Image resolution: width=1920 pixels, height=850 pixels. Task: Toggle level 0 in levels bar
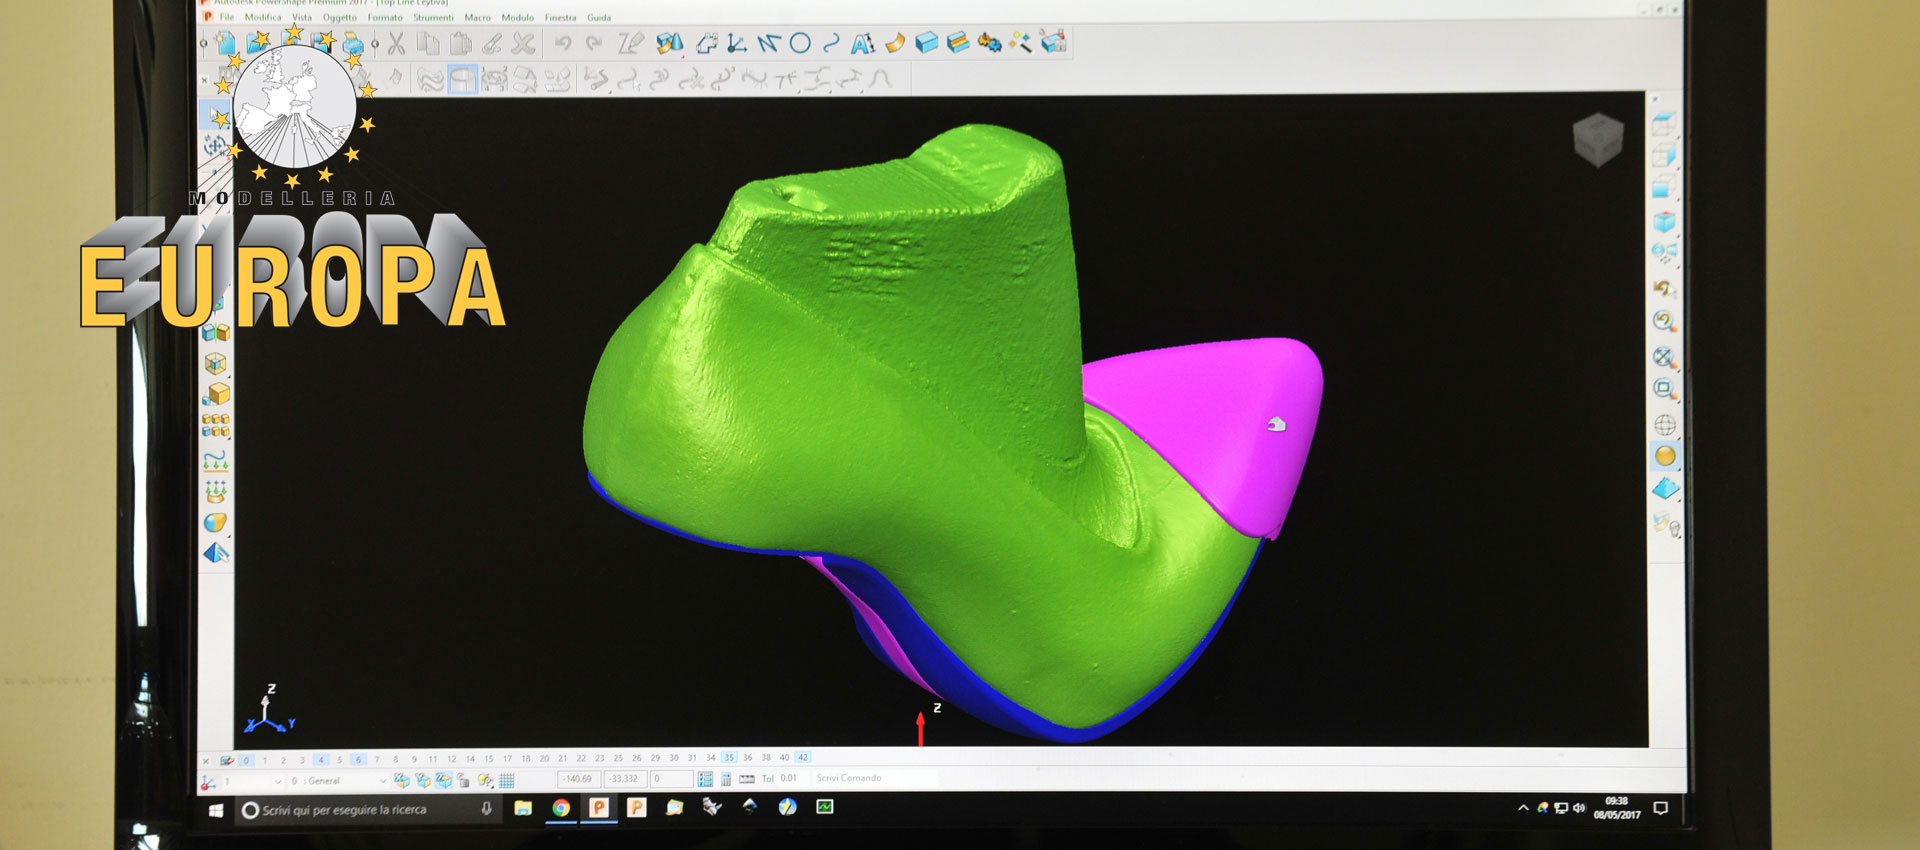pos(246,760)
